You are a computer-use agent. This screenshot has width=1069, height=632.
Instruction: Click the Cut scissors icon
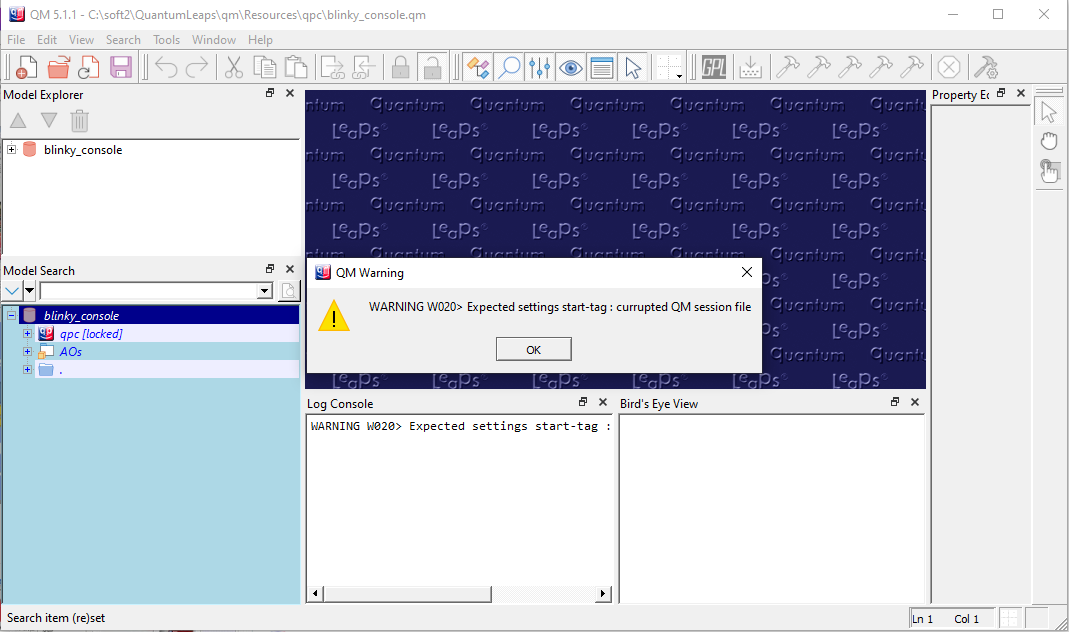click(234, 67)
